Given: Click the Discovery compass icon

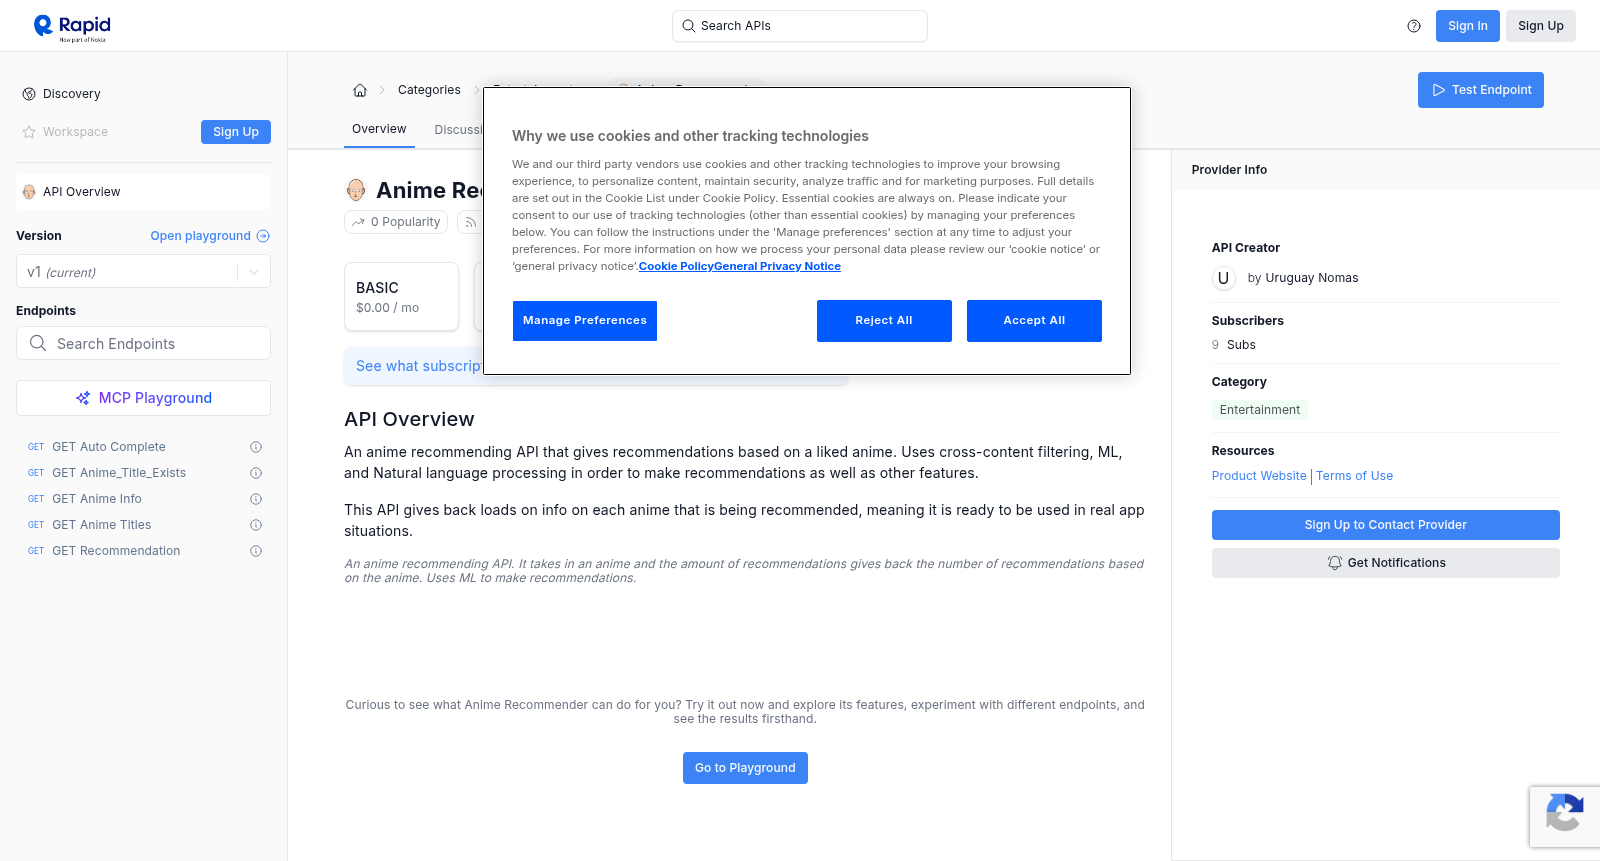Looking at the screenshot, I should (29, 94).
